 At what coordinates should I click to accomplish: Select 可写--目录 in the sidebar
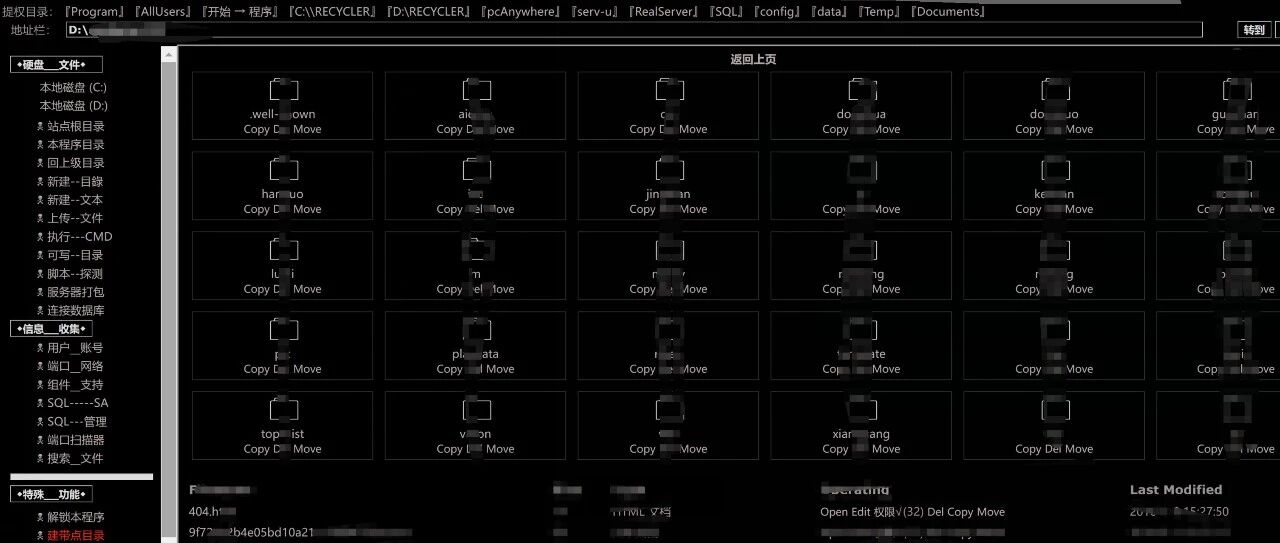pyautogui.click(x=75, y=255)
